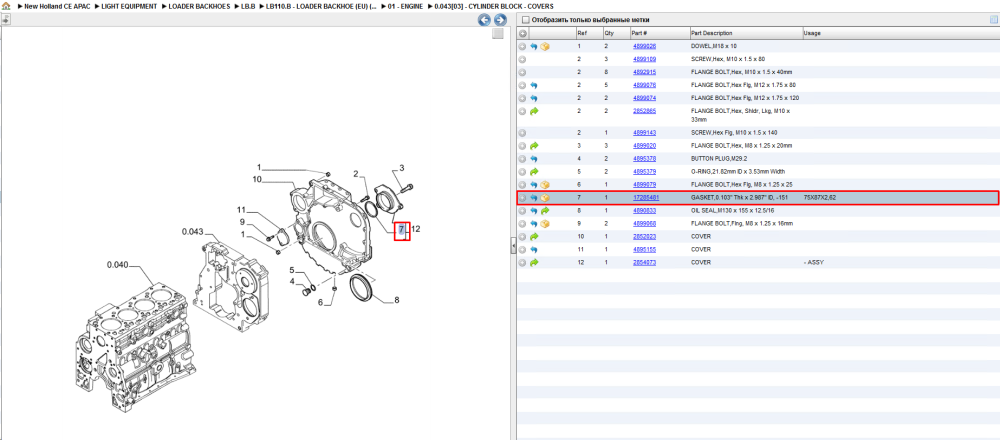Go to previous illustration with left arrow
The height and width of the screenshot is (440, 1000).
(485, 20)
